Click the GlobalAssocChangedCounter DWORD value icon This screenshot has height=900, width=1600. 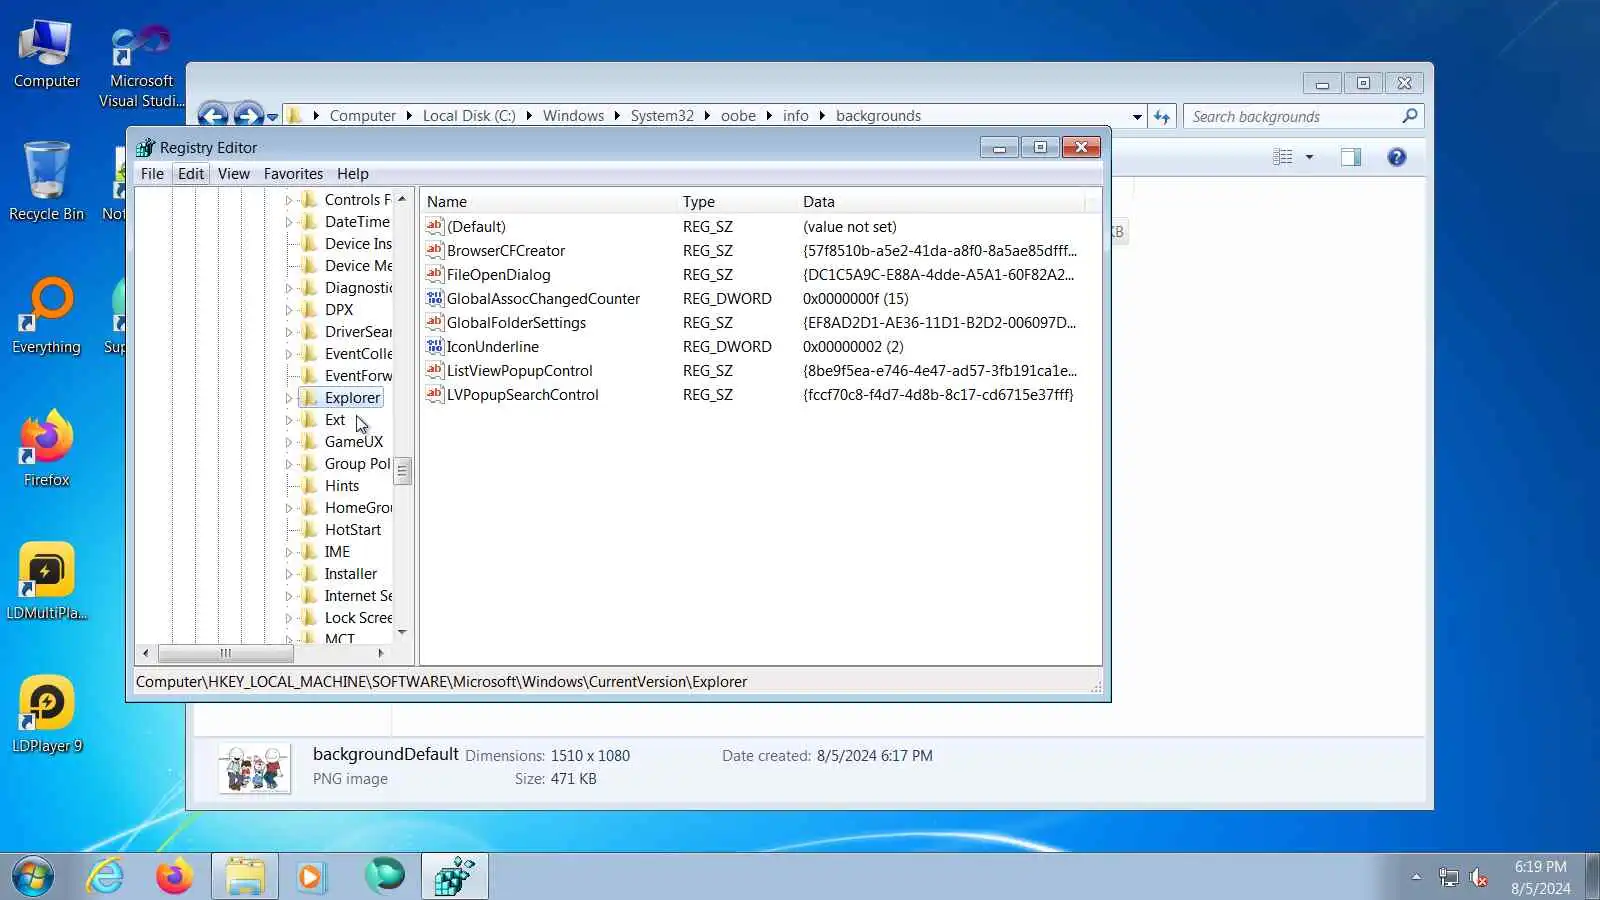point(434,298)
